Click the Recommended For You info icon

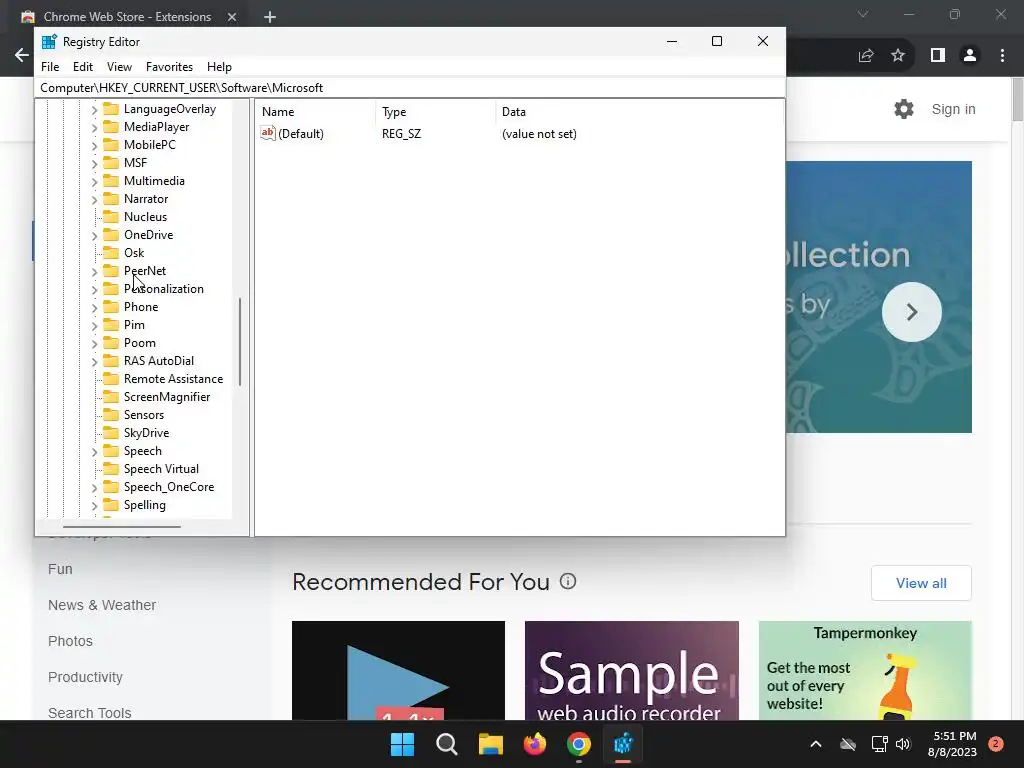click(x=568, y=581)
